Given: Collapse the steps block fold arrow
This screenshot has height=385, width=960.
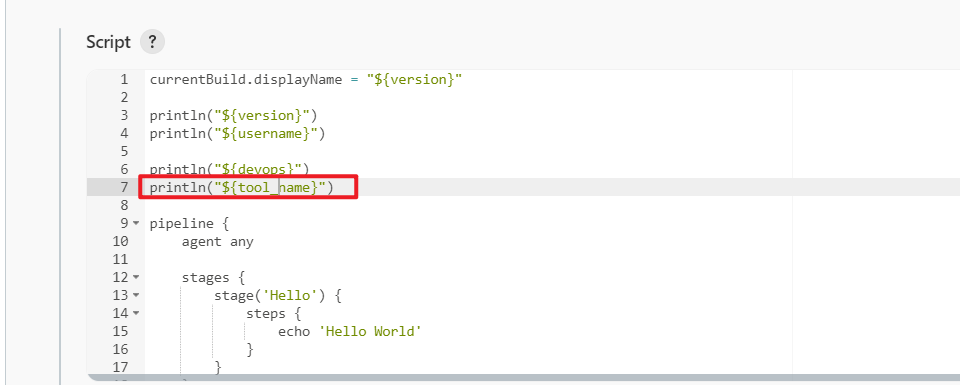Looking at the screenshot, I should point(136,313).
